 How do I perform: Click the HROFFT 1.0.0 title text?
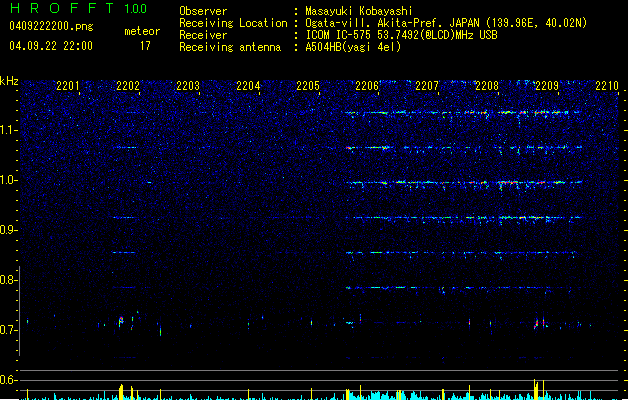[79, 8]
